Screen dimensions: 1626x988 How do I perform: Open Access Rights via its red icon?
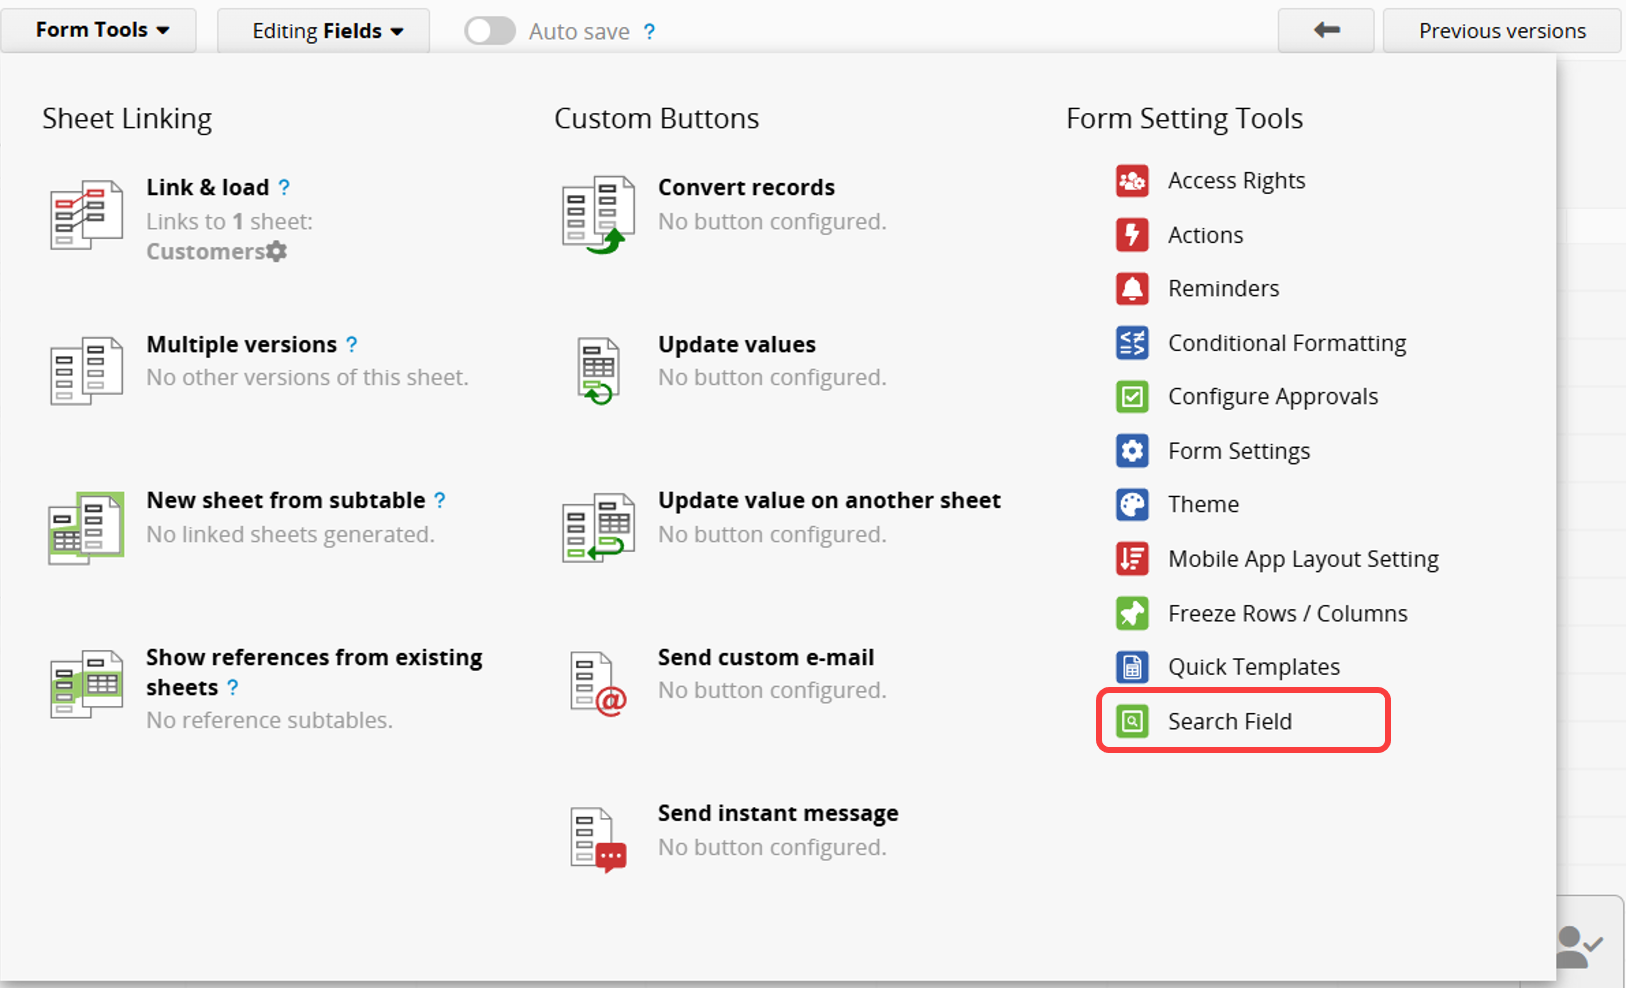[x=1132, y=181]
